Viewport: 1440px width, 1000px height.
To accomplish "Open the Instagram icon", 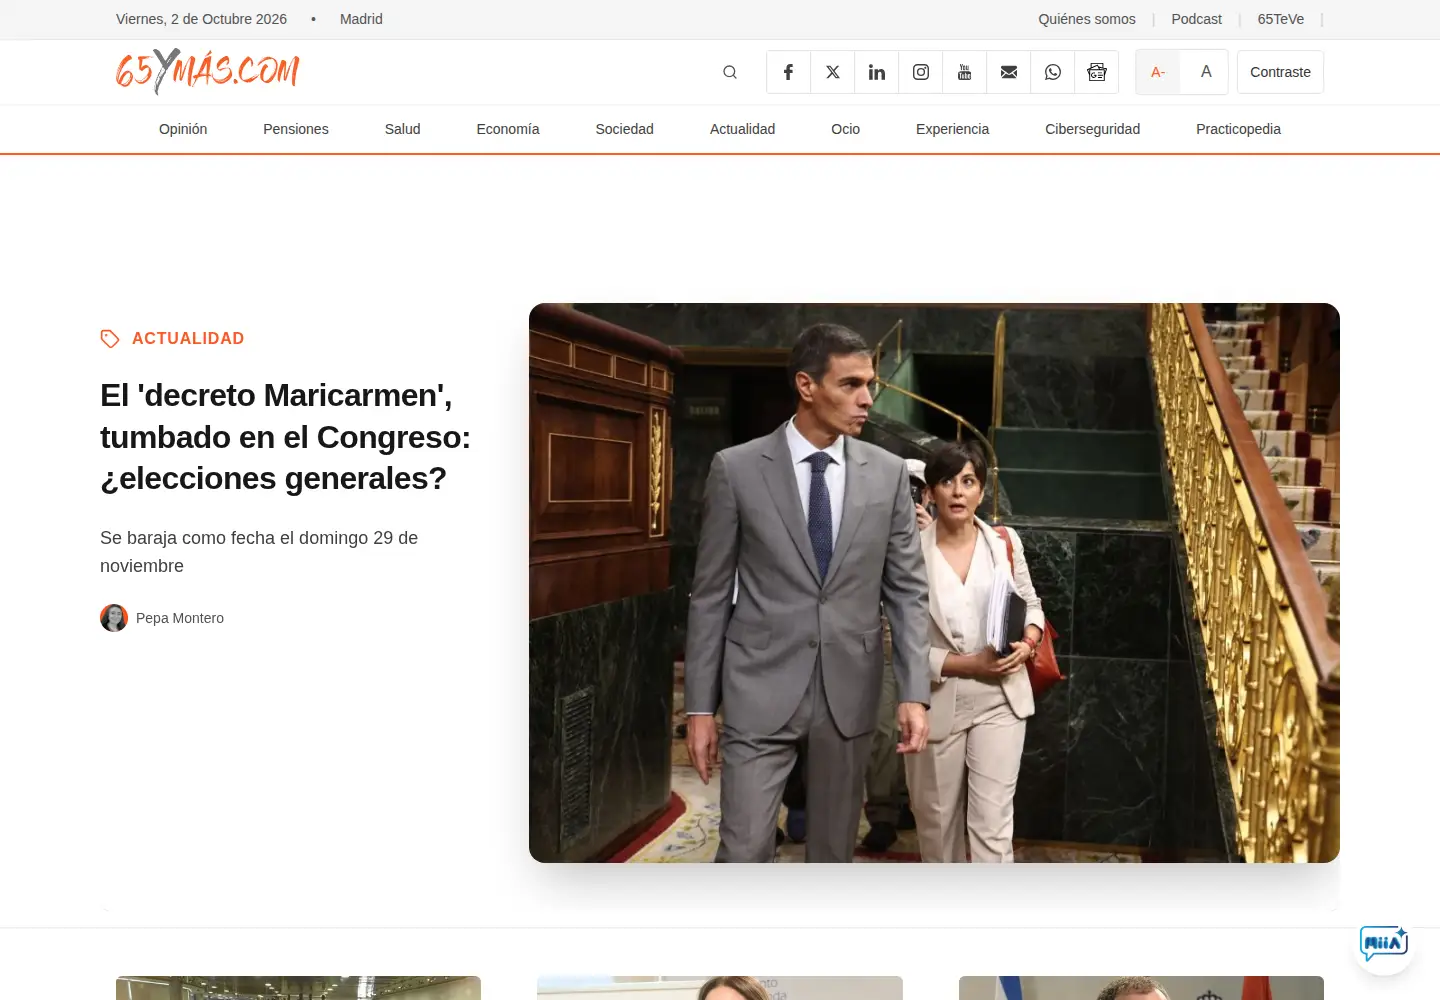I will point(920,72).
